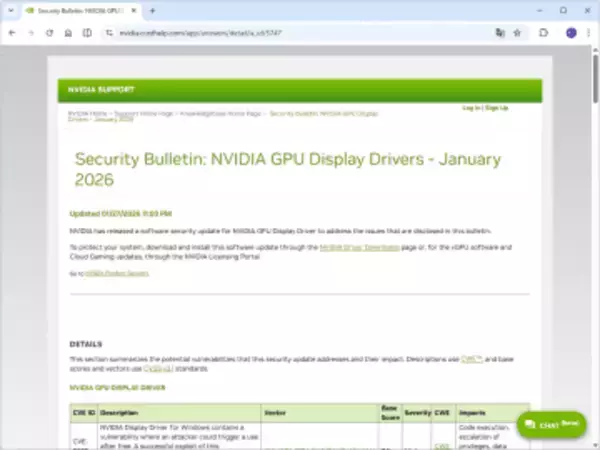
Task: Click the Security Bulletin page heading
Action: [x=288, y=169]
